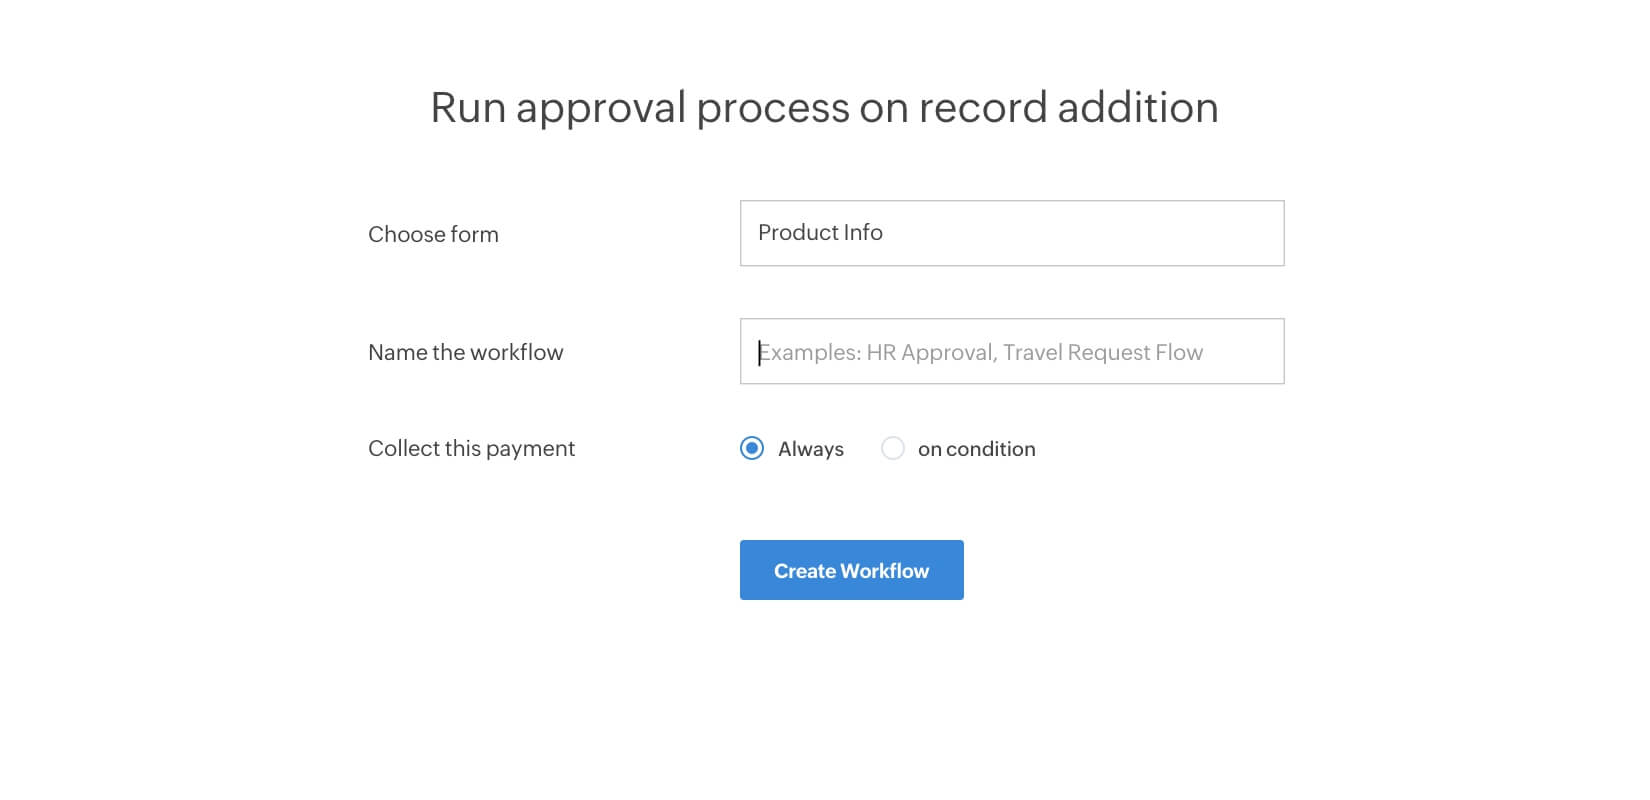Select the Always radio button
Image resolution: width=1650 pixels, height=800 pixels.
point(752,448)
